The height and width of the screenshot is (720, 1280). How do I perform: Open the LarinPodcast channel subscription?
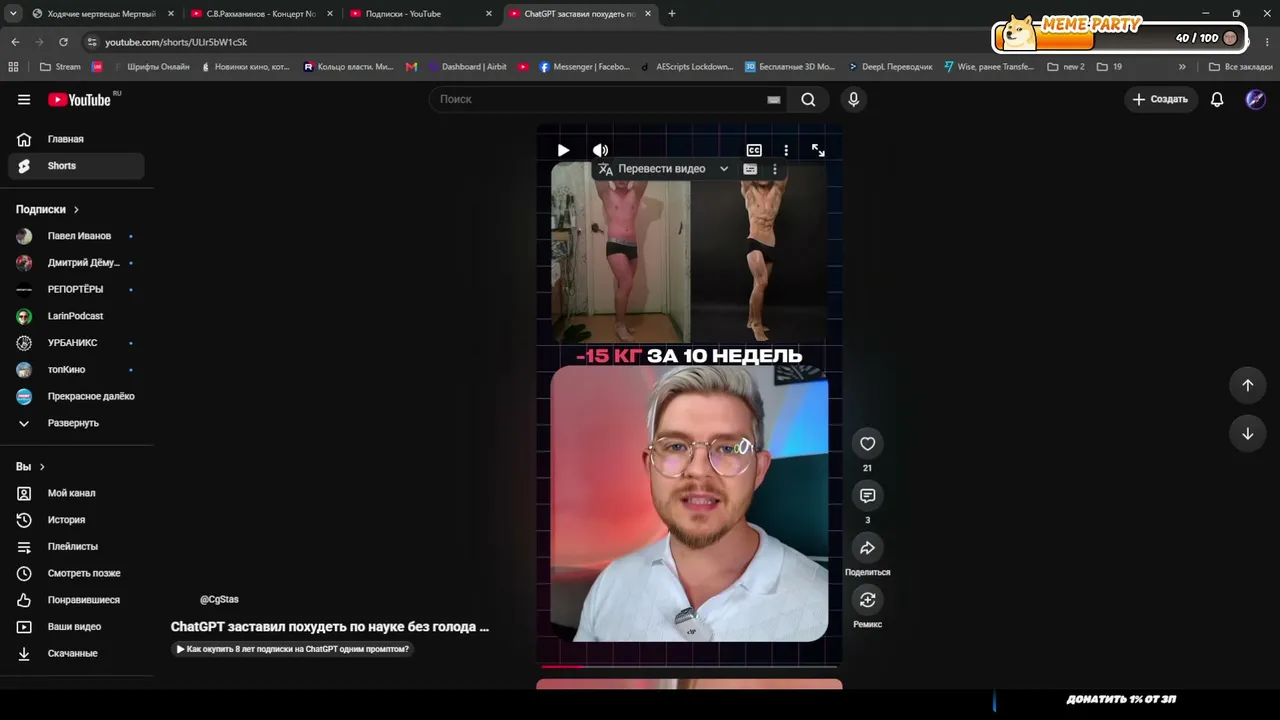(76, 316)
